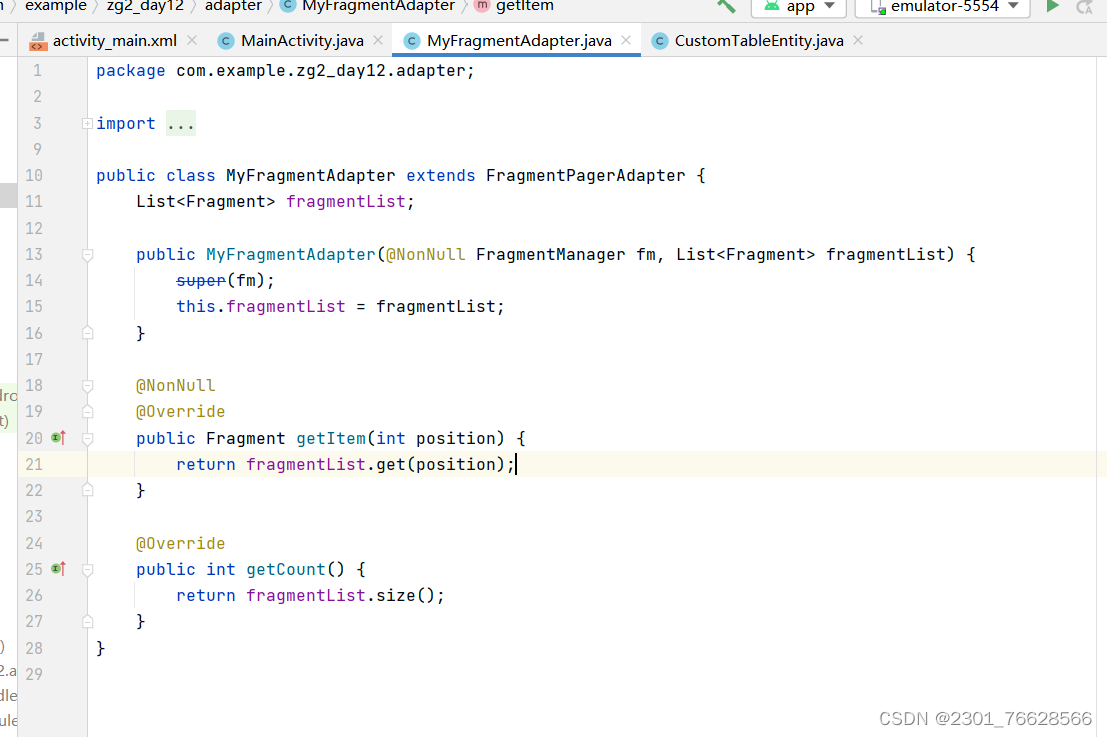Switch to the MainActivity.java tab
Image resolution: width=1107 pixels, height=737 pixels.
(290, 42)
